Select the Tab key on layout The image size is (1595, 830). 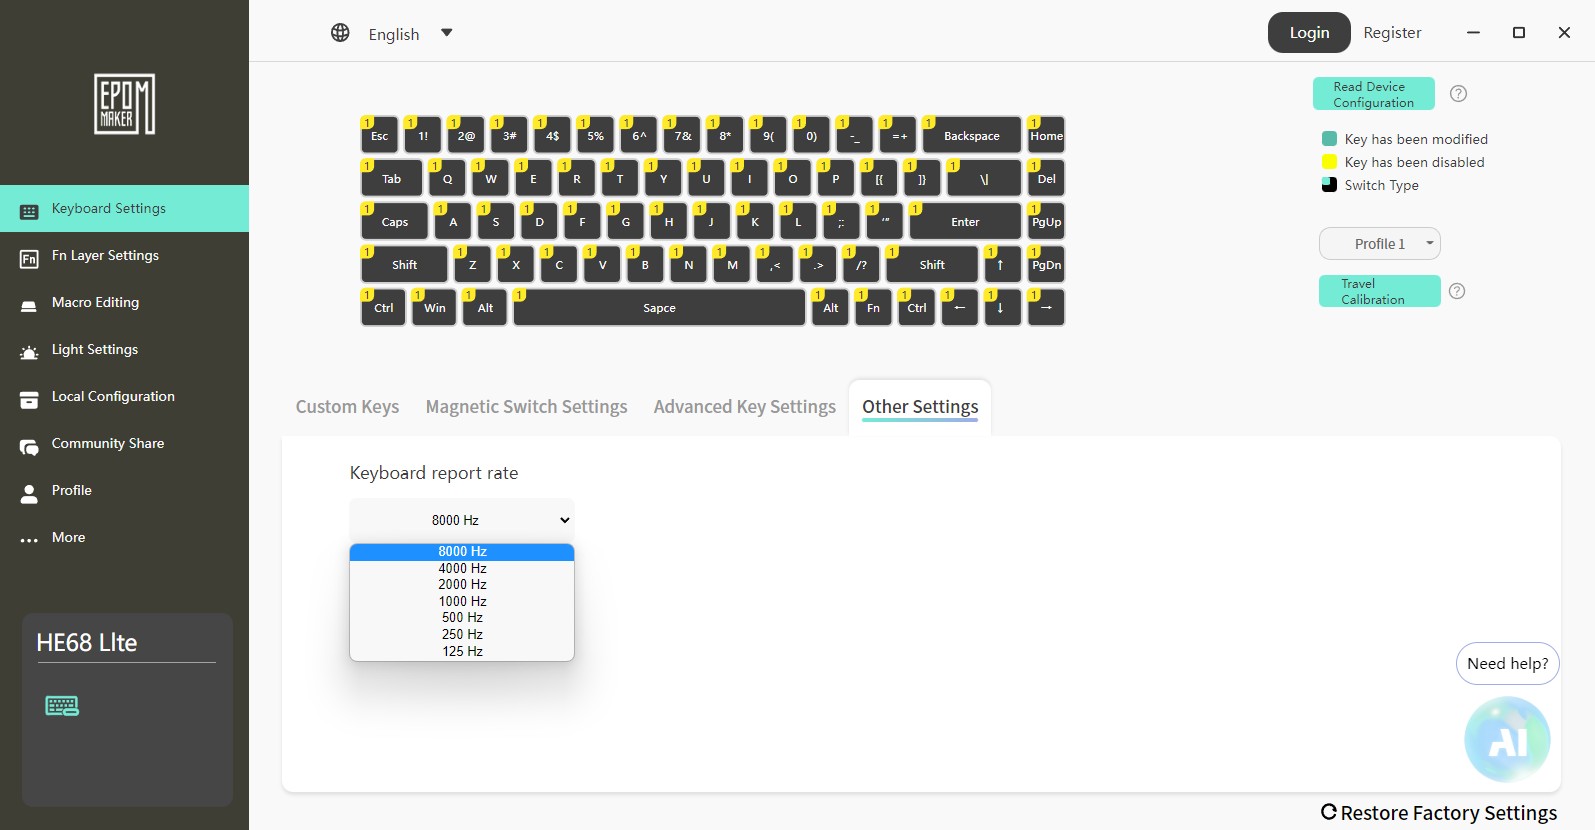pos(391,179)
